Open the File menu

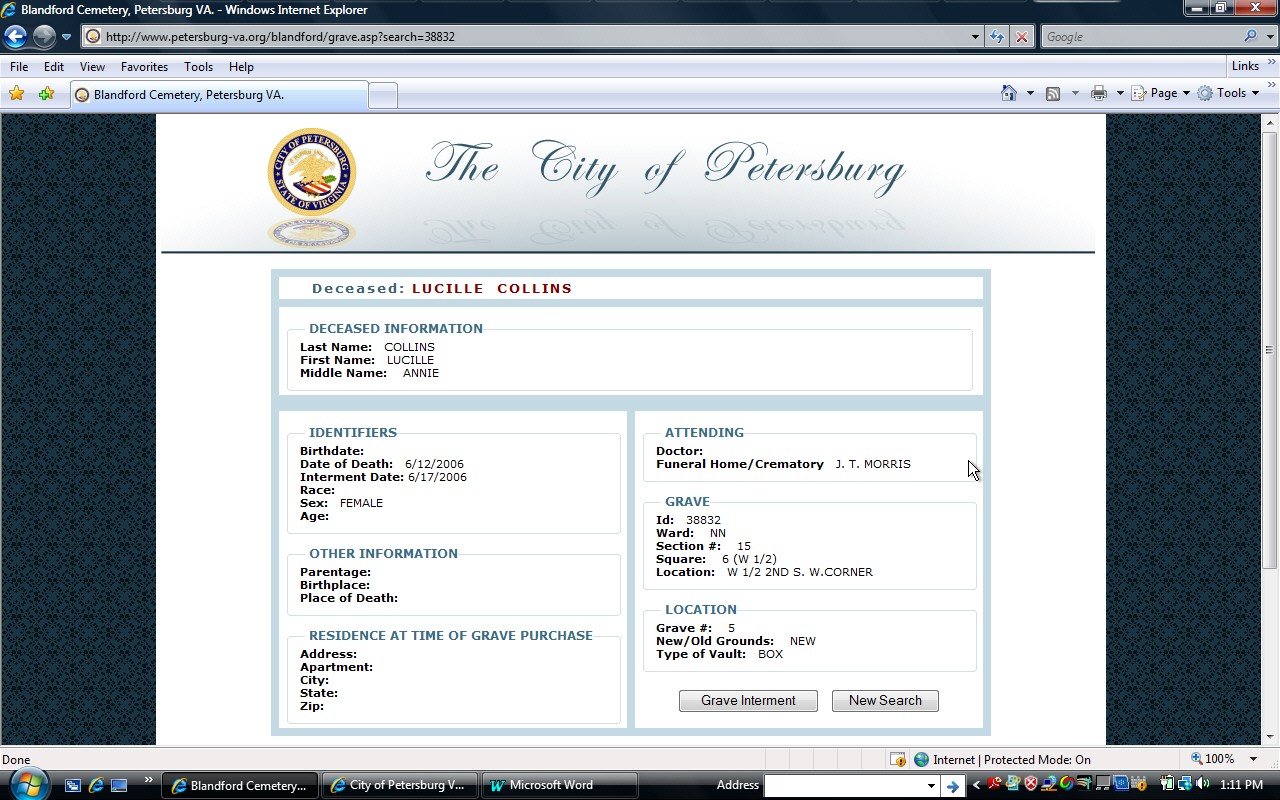(19, 67)
